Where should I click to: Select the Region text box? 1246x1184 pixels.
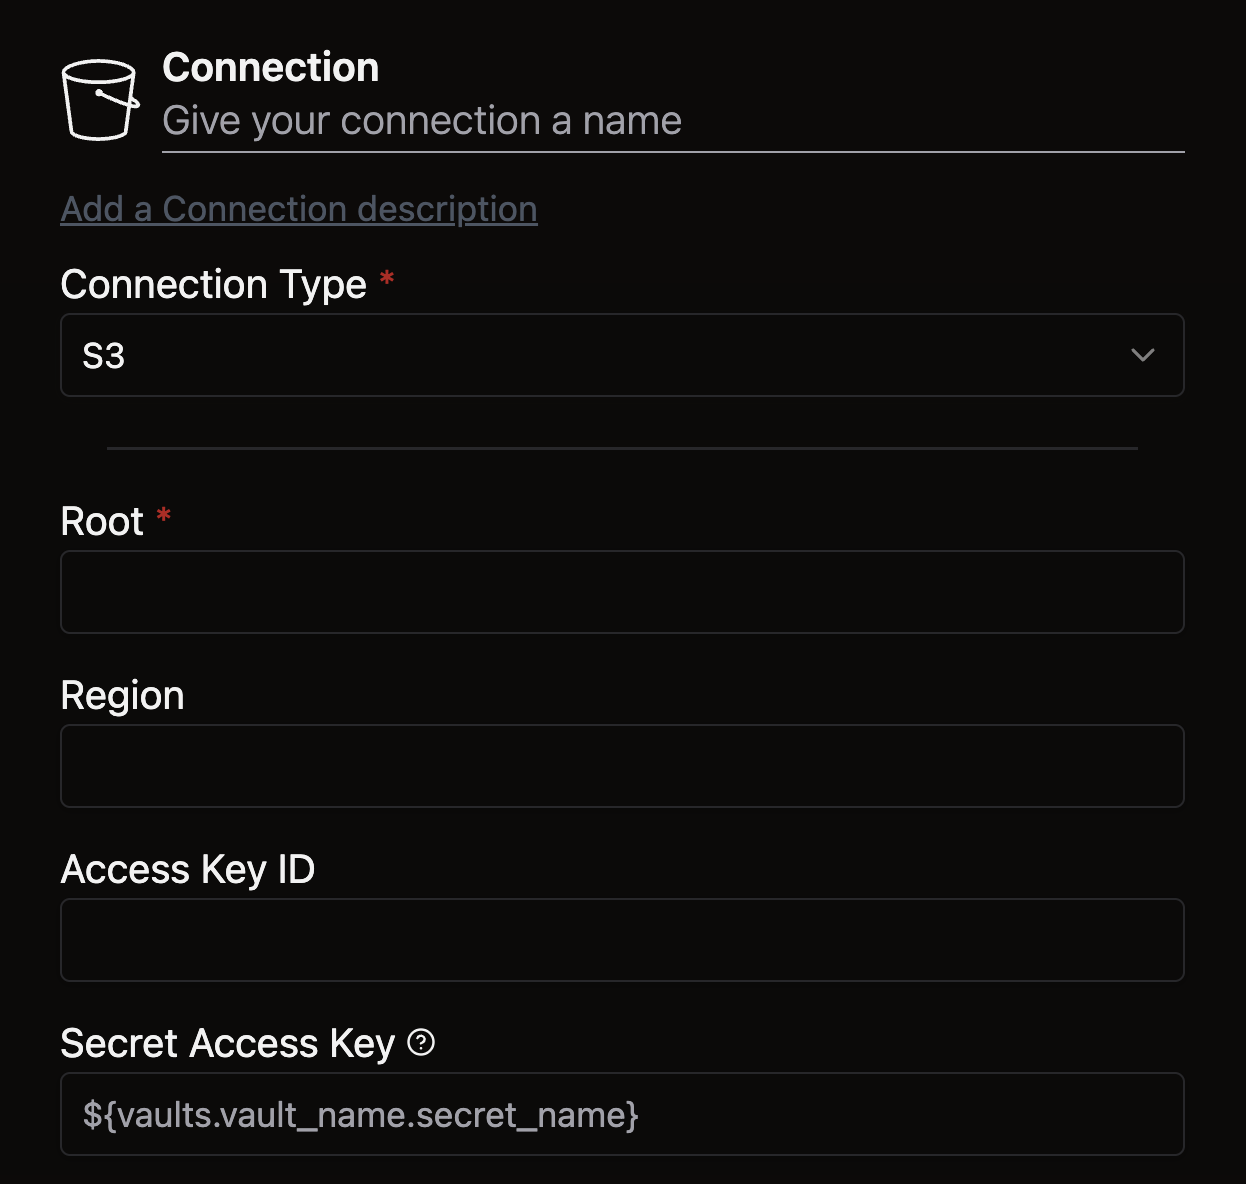pyautogui.click(x=622, y=766)
